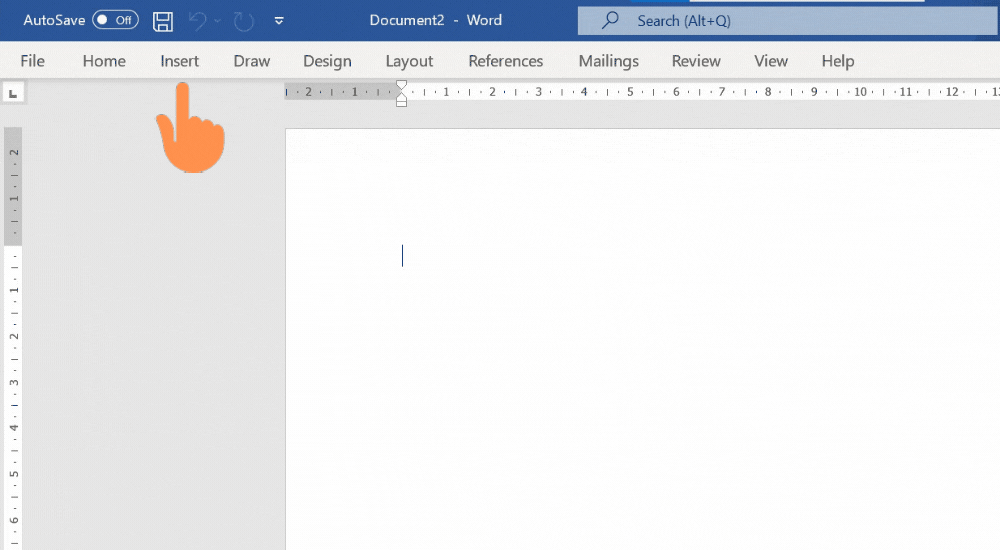Open the File menu

pos(32,61)
